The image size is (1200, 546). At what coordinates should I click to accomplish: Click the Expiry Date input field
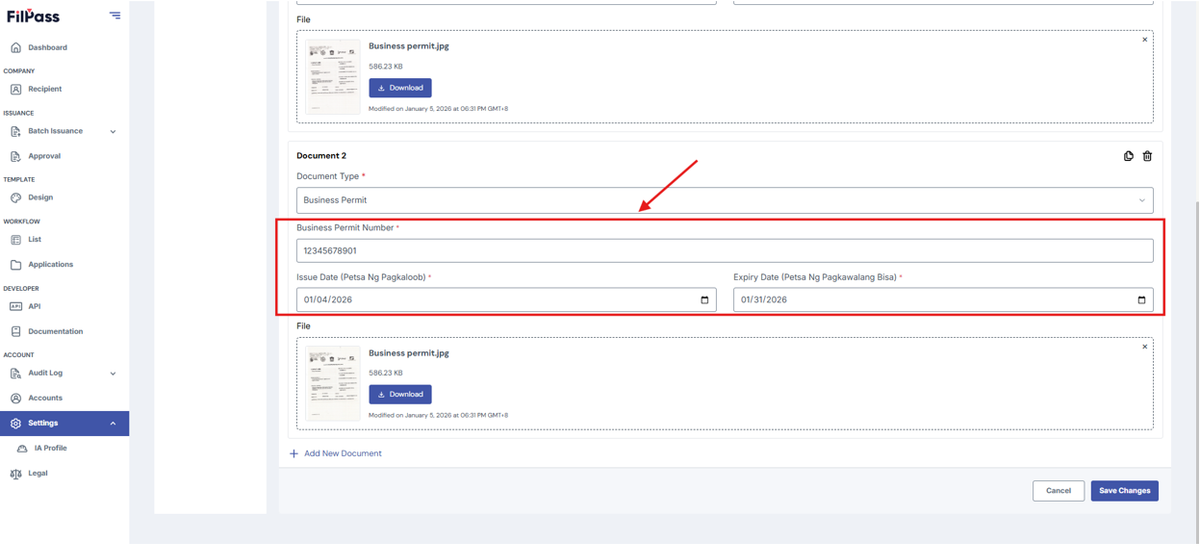pyautogui.click(x=943, y=300)
